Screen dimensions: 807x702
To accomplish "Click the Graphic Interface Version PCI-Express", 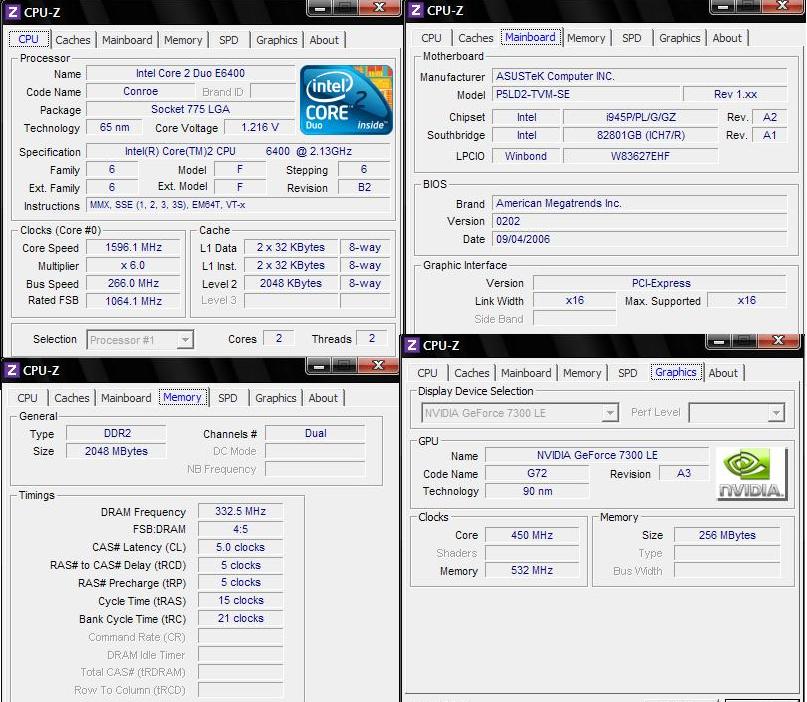I will 660,283.
